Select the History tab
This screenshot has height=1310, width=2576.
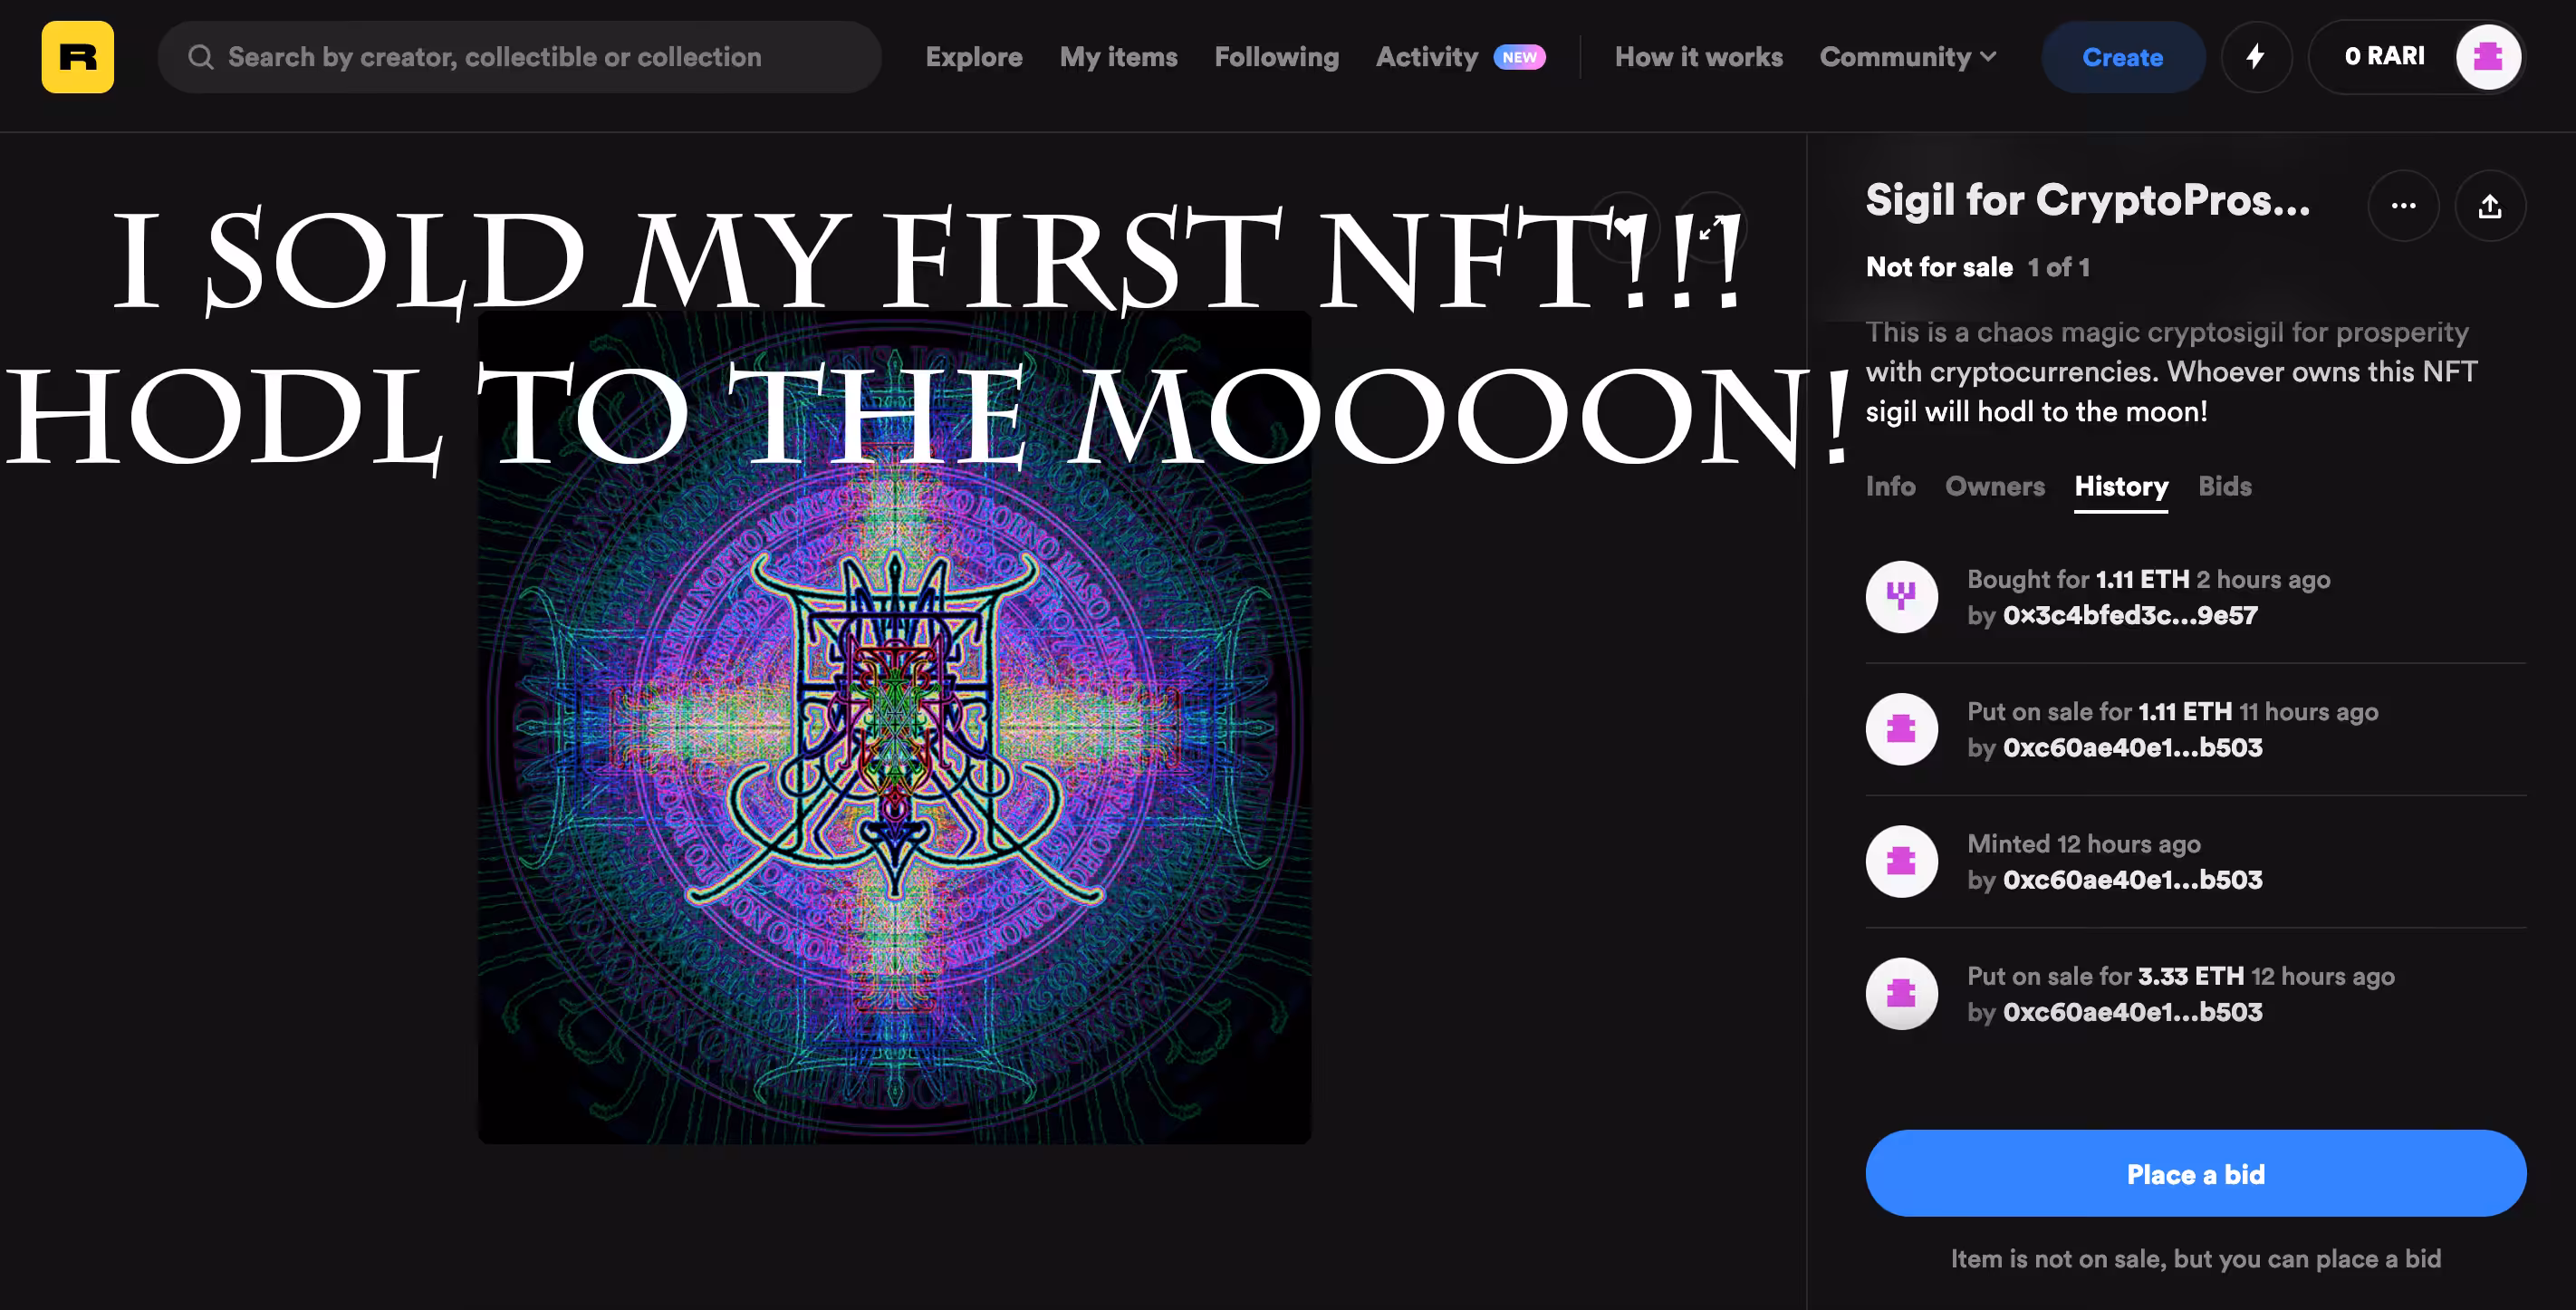(x=2121, y=486)
